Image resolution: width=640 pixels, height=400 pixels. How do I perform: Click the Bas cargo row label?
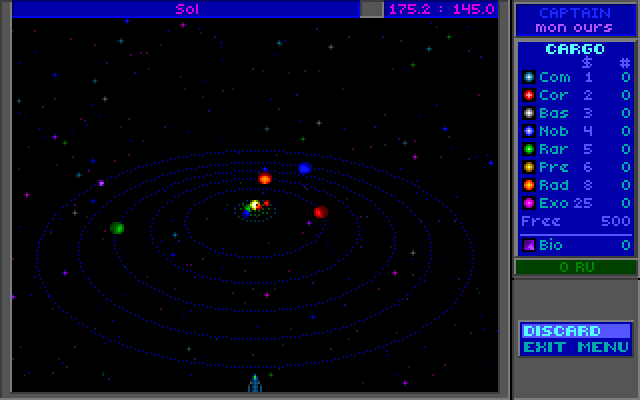coord(554,113)
